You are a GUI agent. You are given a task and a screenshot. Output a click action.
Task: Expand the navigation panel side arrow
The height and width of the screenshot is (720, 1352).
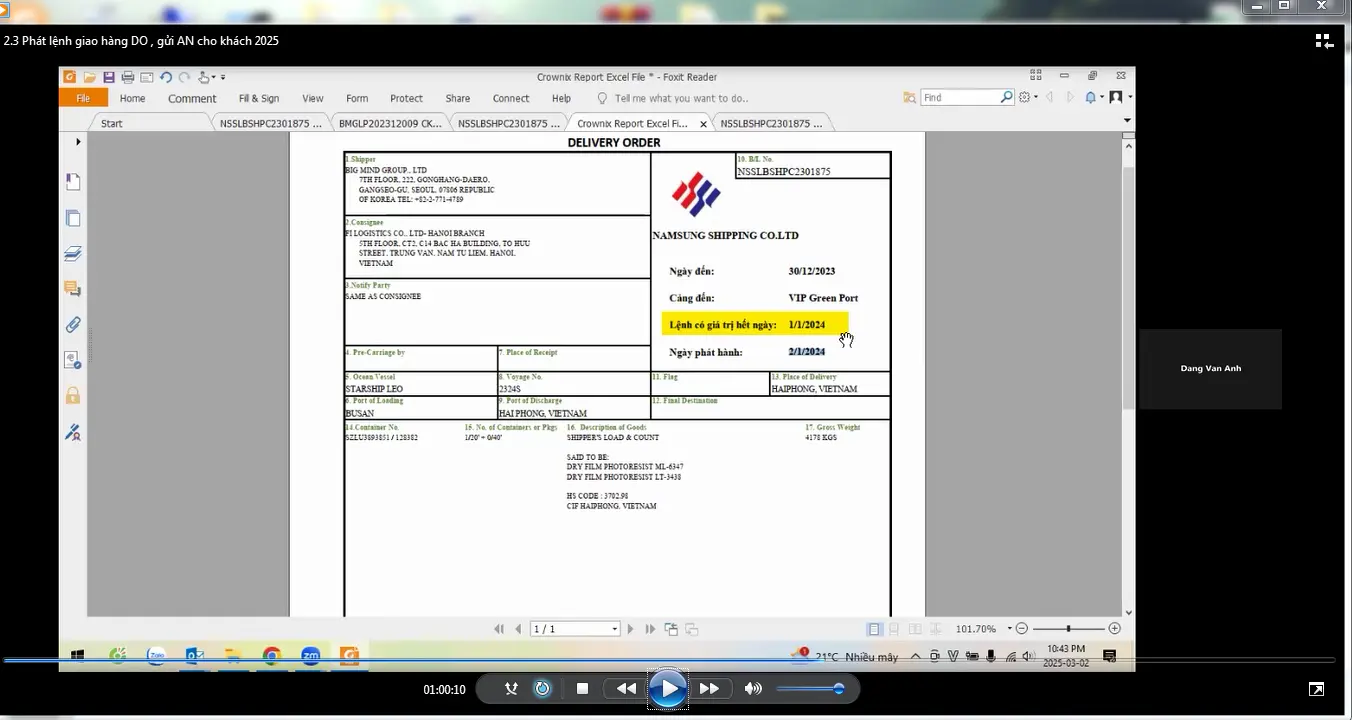pos(78,142)
